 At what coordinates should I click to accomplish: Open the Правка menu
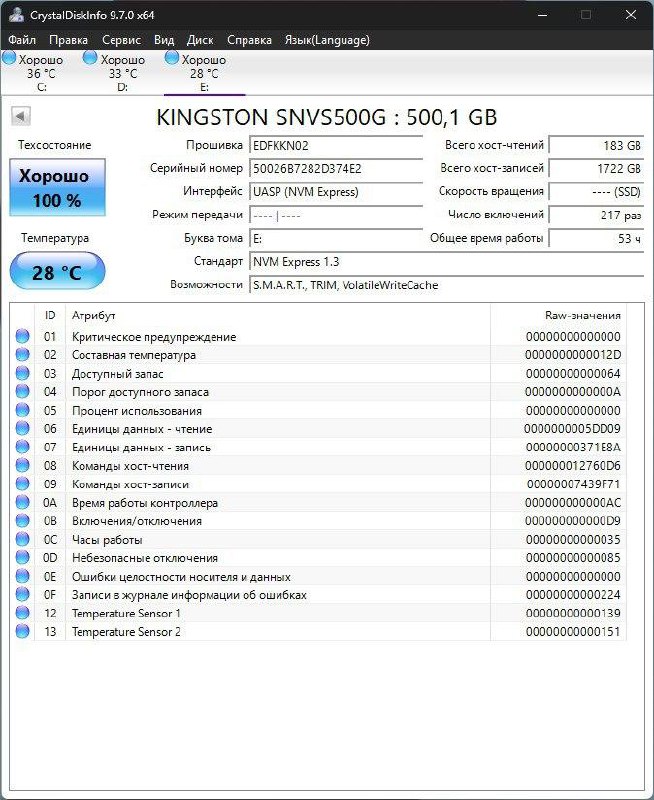click(x=68, y=40)
